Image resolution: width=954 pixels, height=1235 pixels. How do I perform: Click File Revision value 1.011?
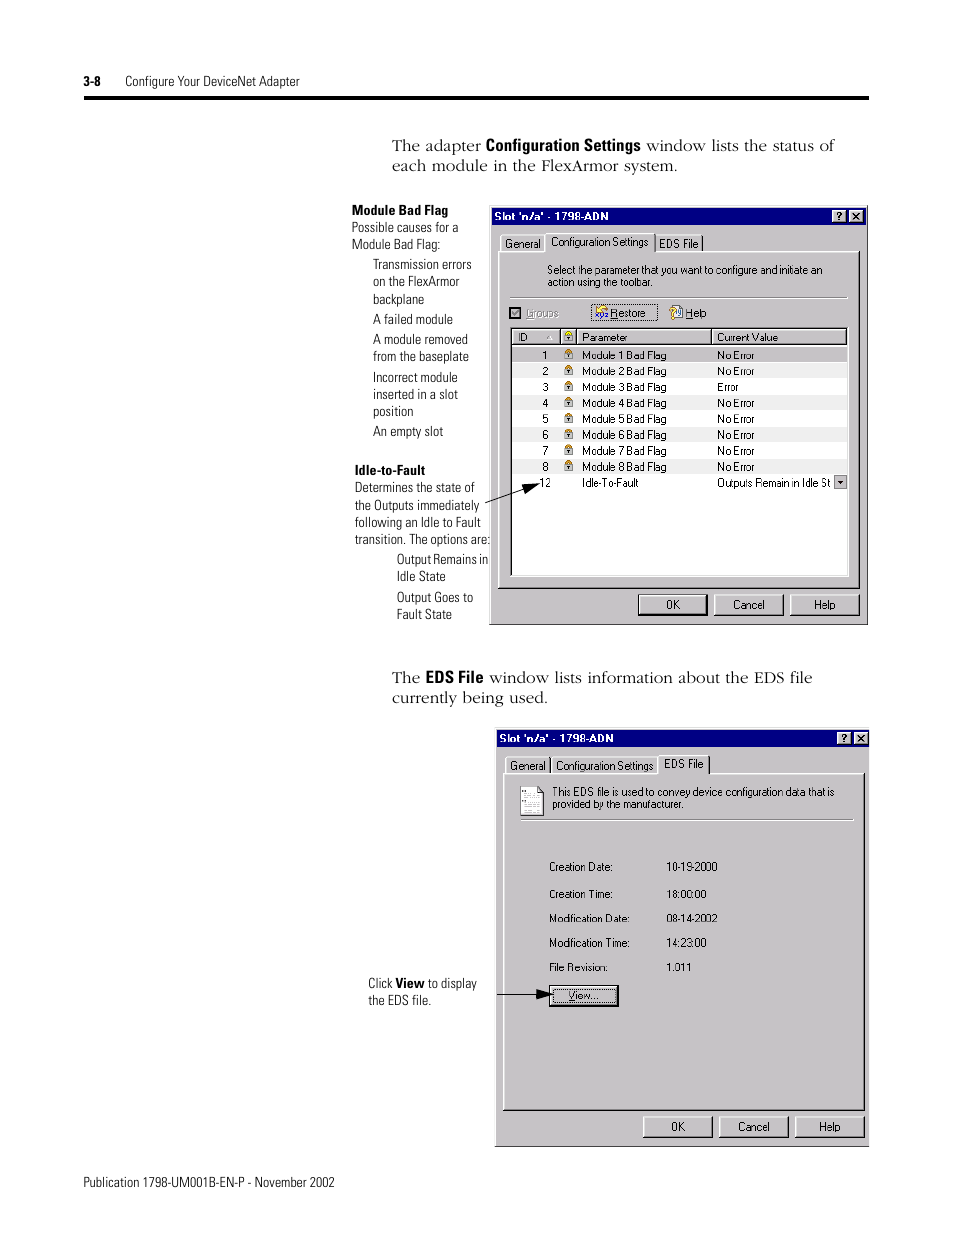pyautogui.click(x=679, y=967)
